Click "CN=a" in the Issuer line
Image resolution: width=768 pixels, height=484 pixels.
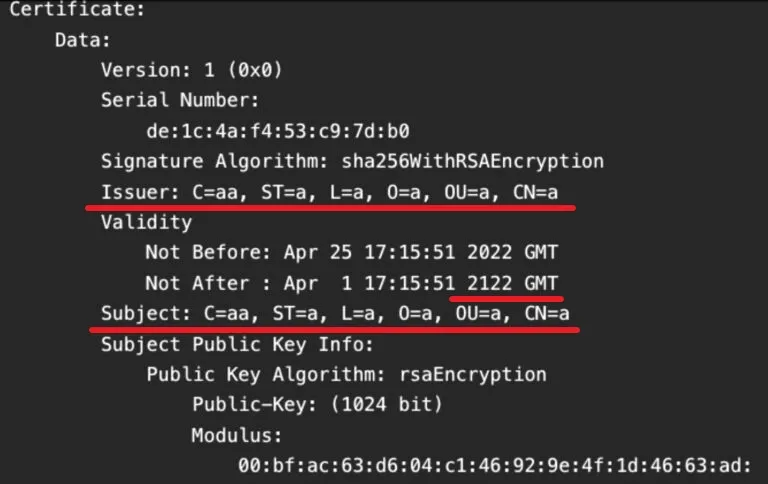[546, 191]
